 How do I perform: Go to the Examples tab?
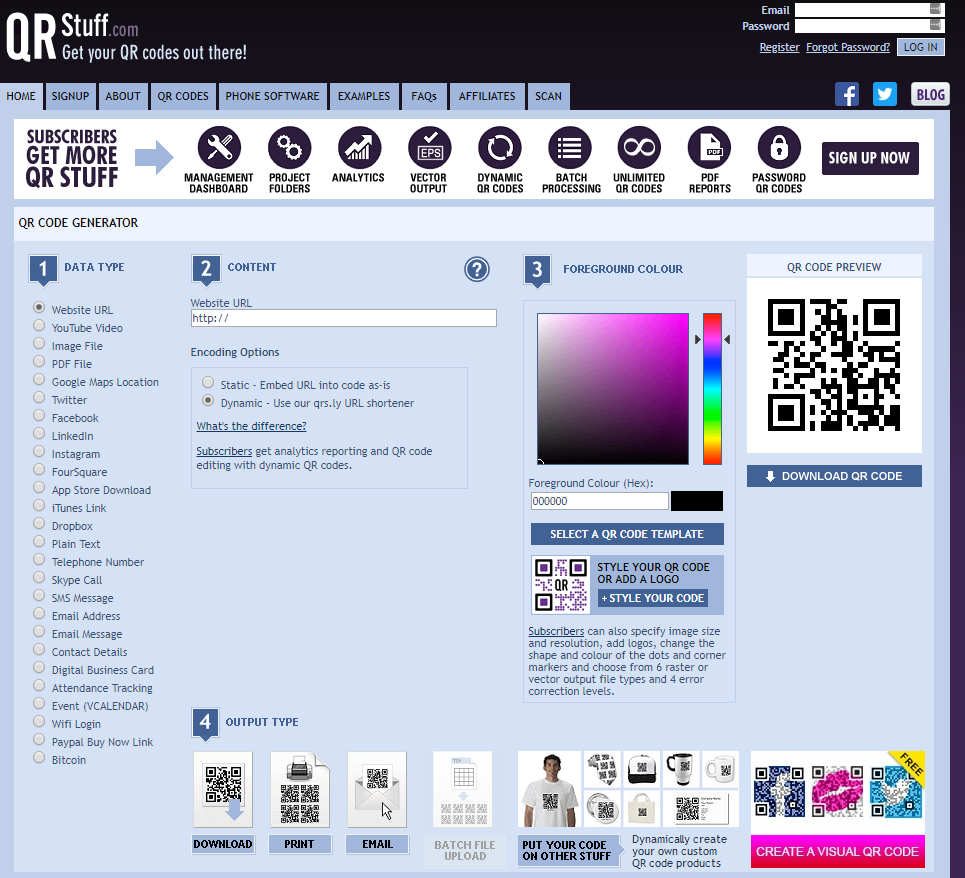(x=364, y=97)
